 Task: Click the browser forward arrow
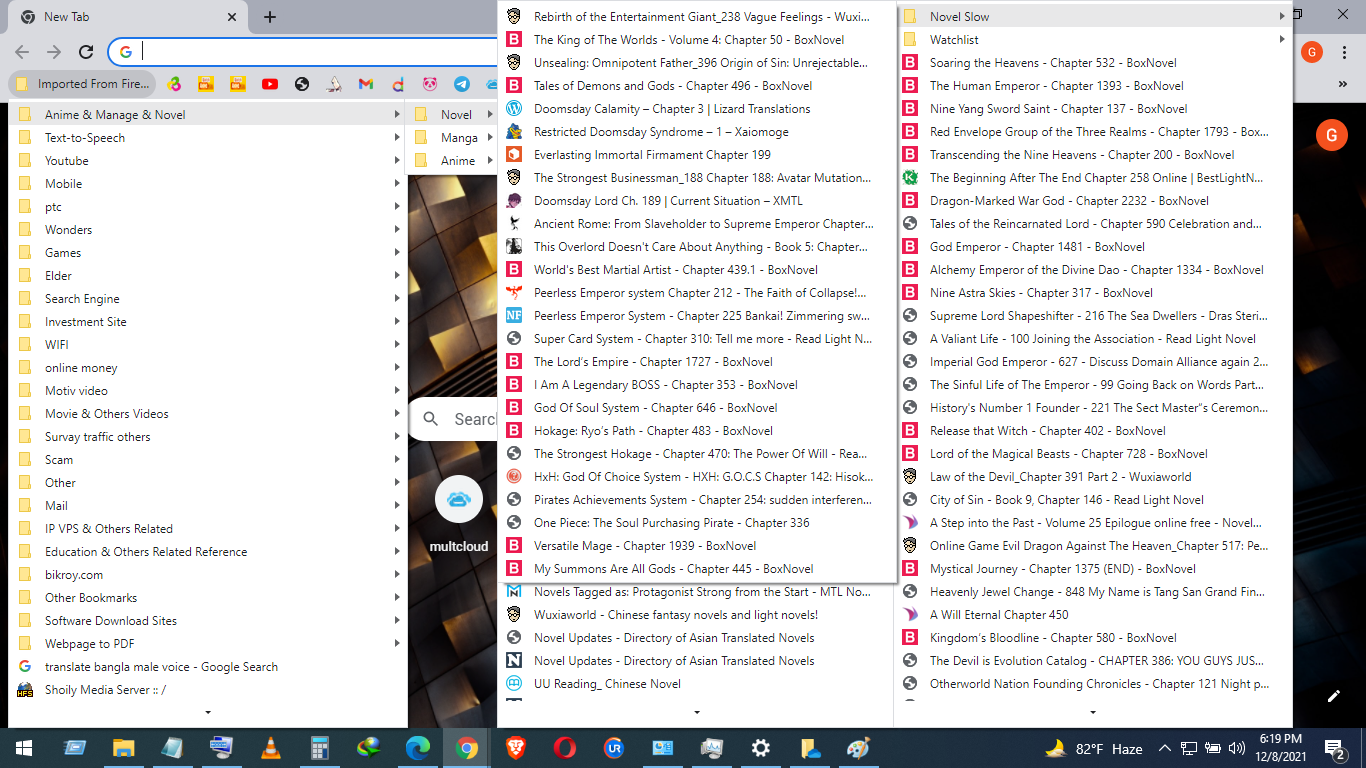click(54, 52)
